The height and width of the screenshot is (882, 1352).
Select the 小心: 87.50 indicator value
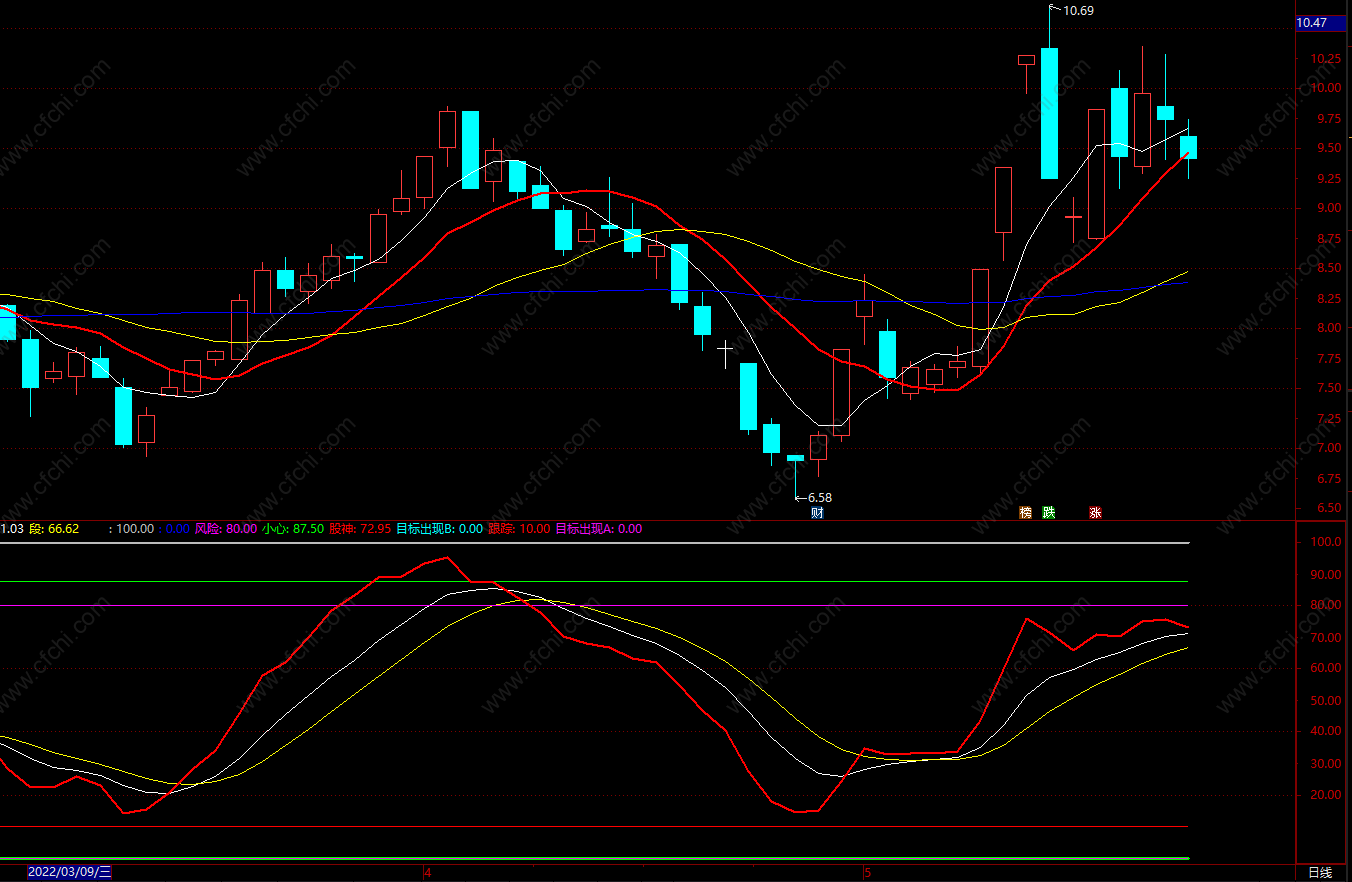coord(293,529)
